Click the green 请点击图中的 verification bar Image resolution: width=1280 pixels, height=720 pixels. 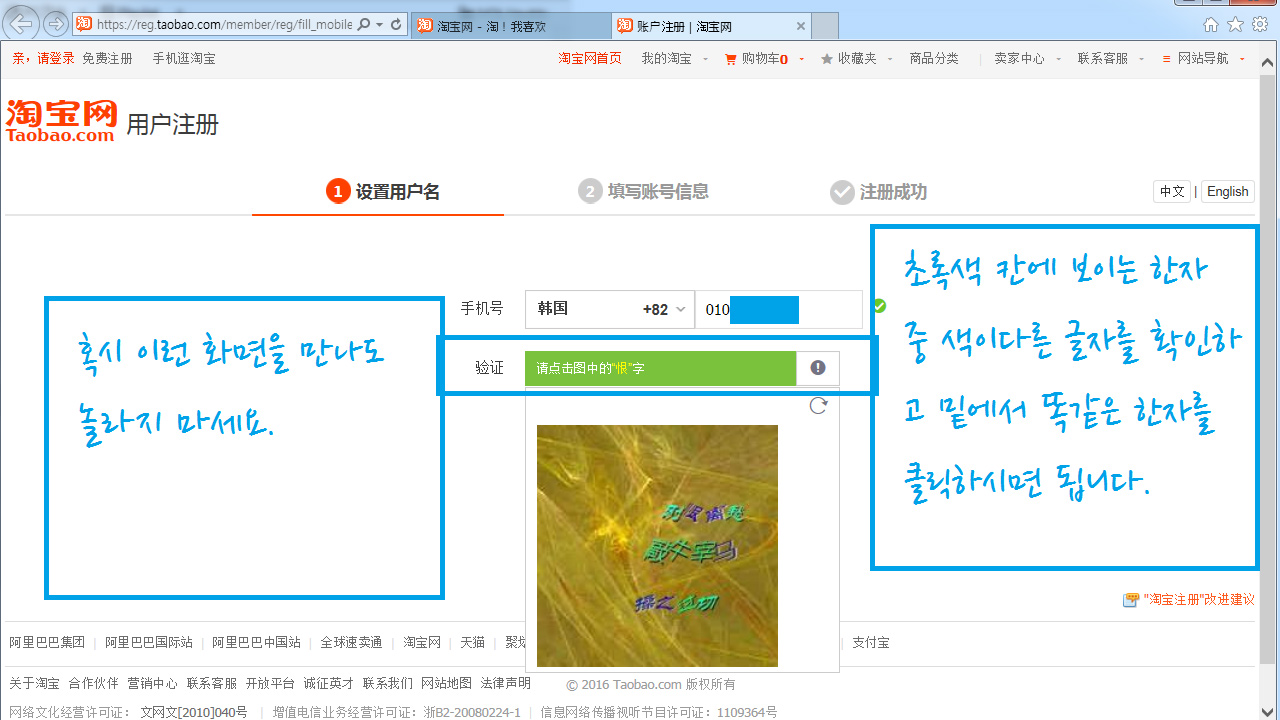click(660, 368)
